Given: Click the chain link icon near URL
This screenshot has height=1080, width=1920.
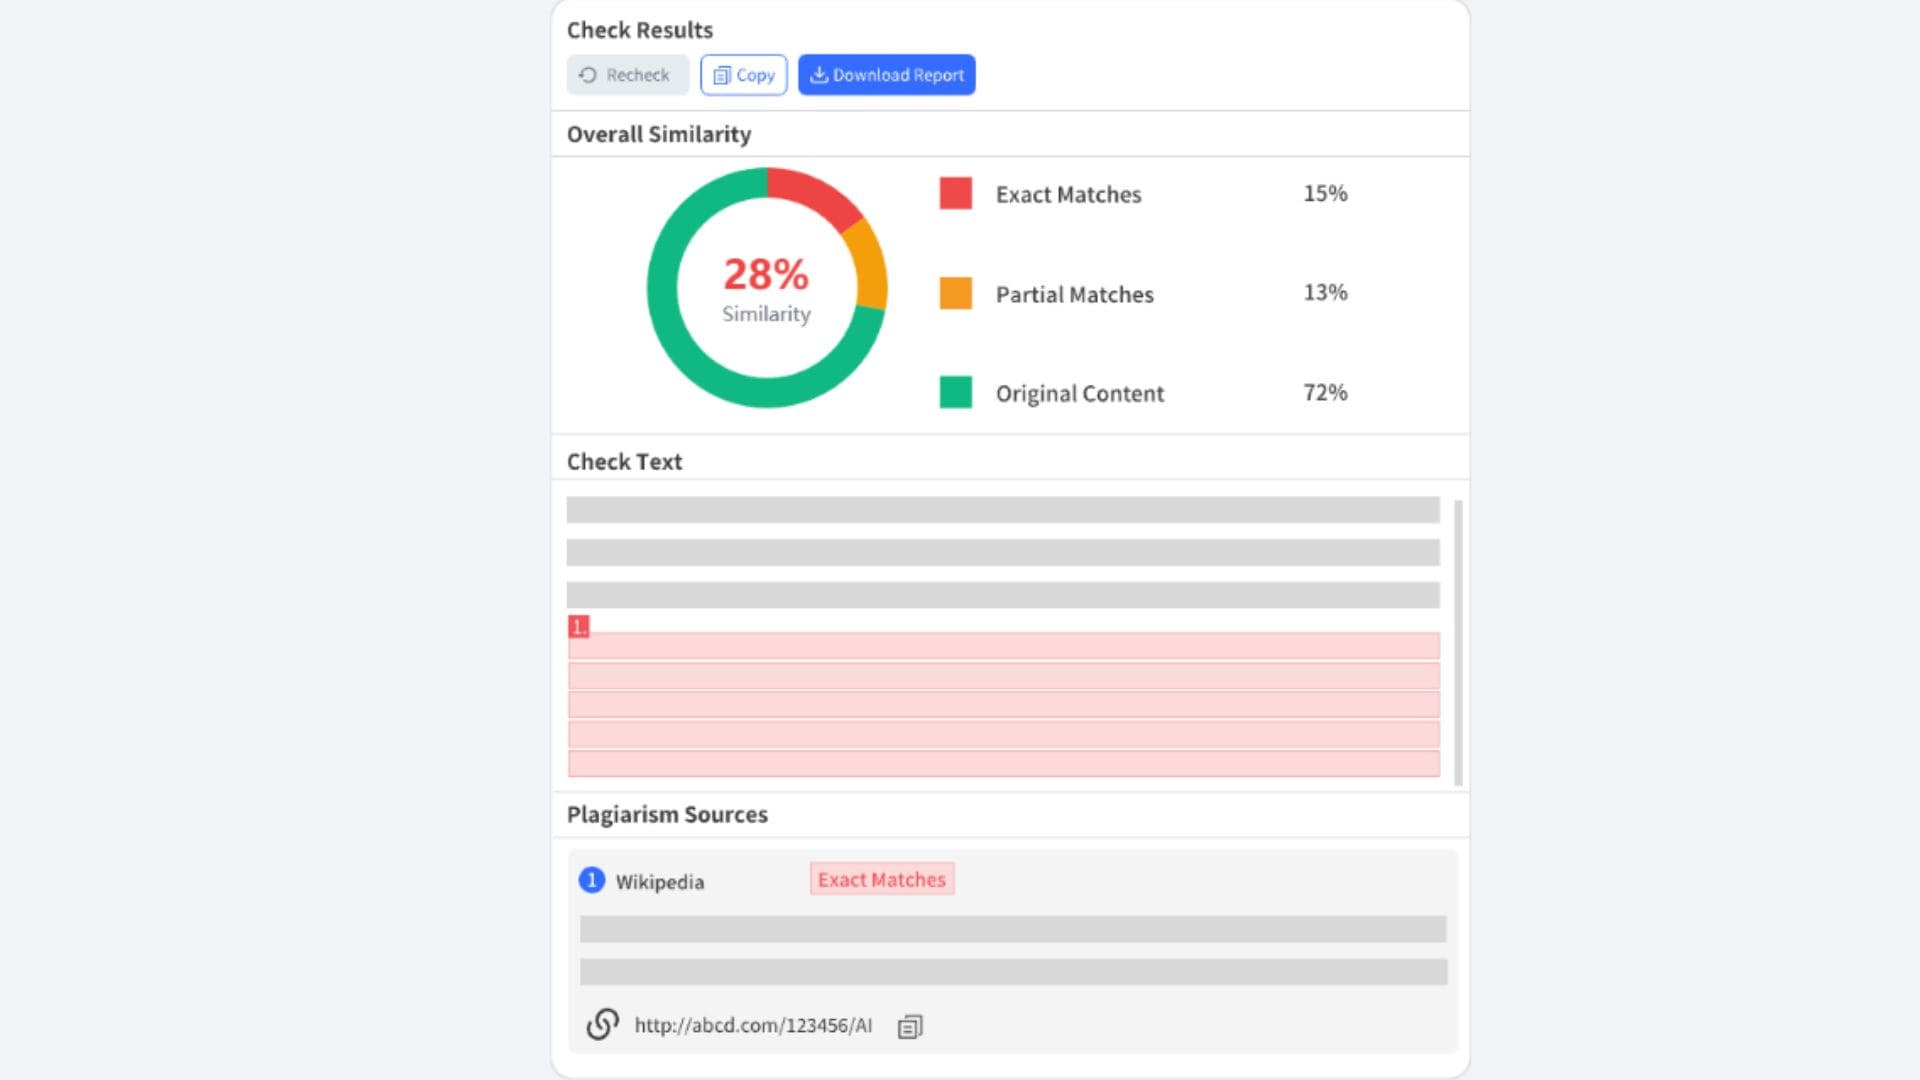Looking at the screenshot, I should tap(602, 1024).
